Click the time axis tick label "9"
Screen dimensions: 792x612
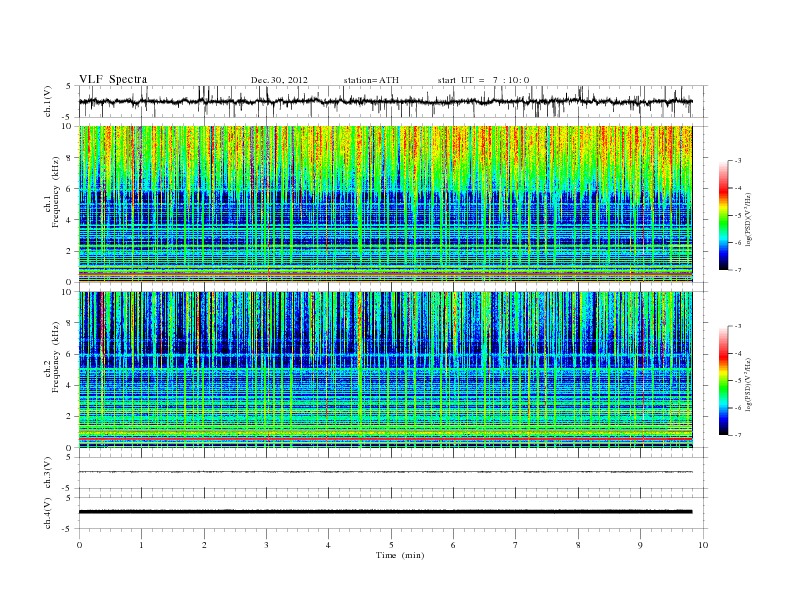point(640,545)
